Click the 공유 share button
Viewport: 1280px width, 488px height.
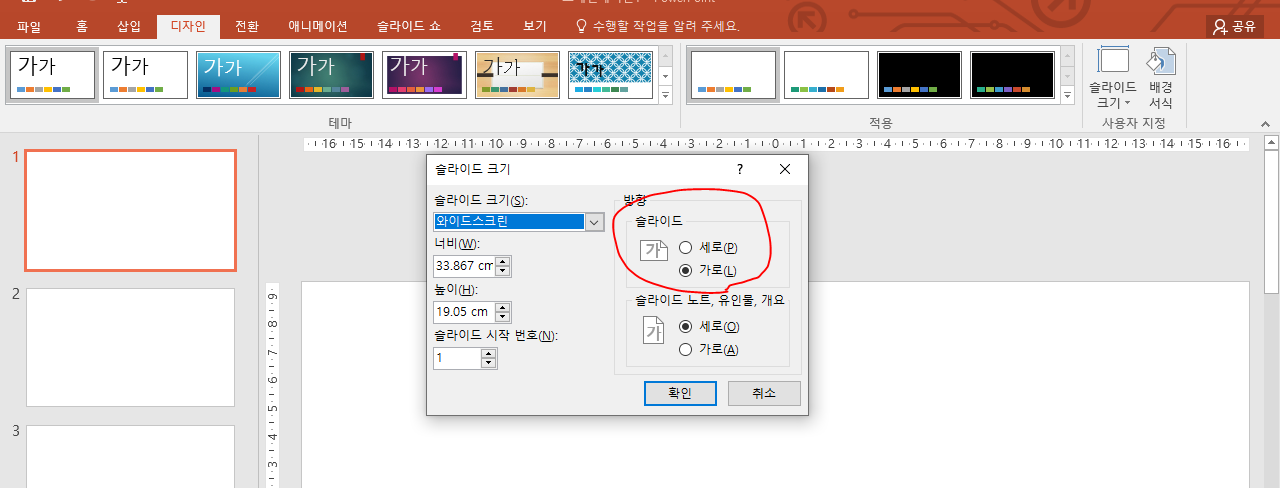pyautogui.click(x=1234, y=27)
